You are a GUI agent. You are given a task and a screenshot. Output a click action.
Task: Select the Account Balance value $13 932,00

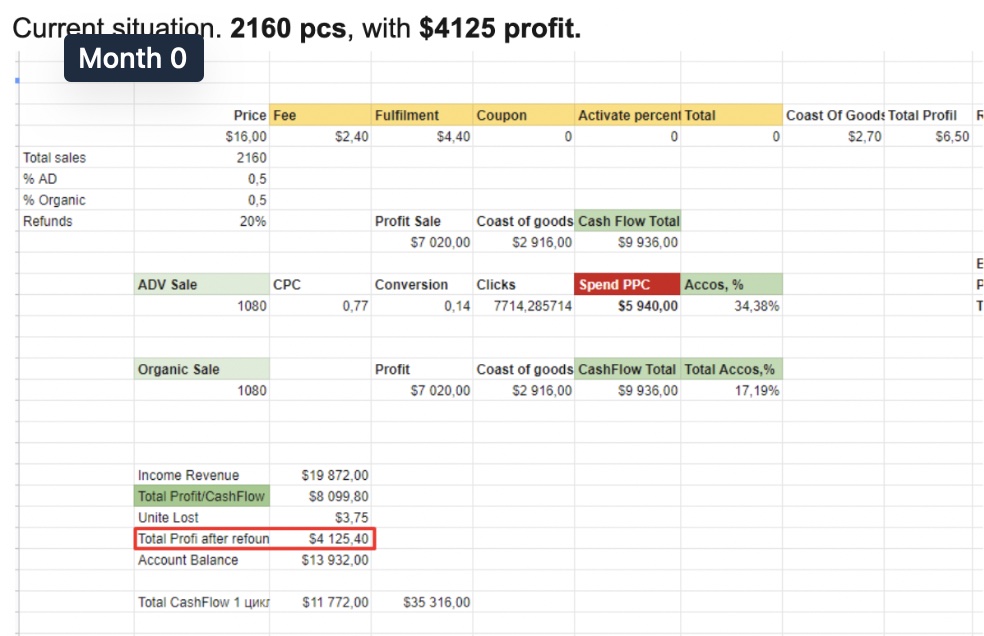pyautogui.click(x=322, y=560)
